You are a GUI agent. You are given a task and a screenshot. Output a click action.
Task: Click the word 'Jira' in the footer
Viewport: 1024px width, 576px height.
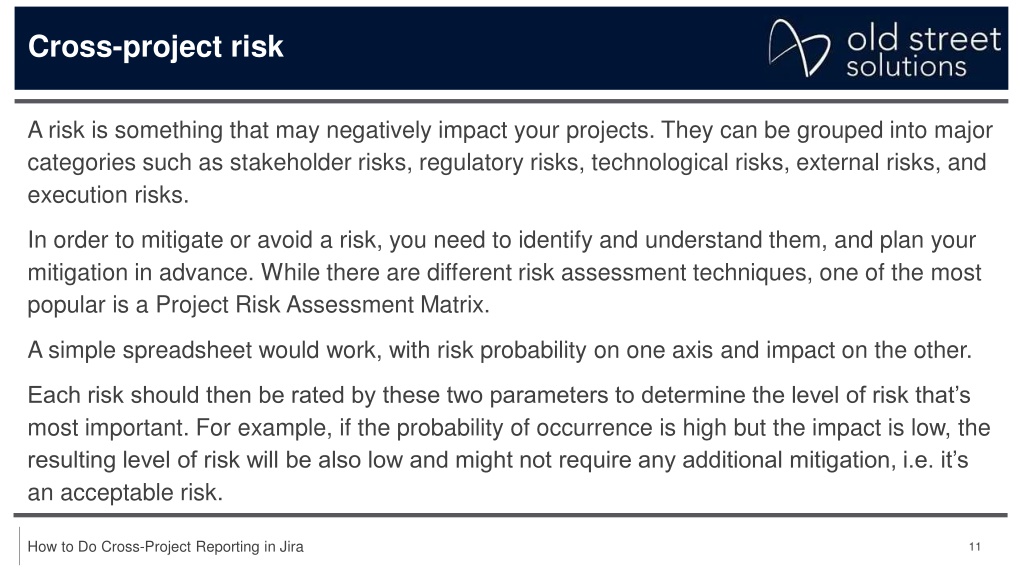291,547
